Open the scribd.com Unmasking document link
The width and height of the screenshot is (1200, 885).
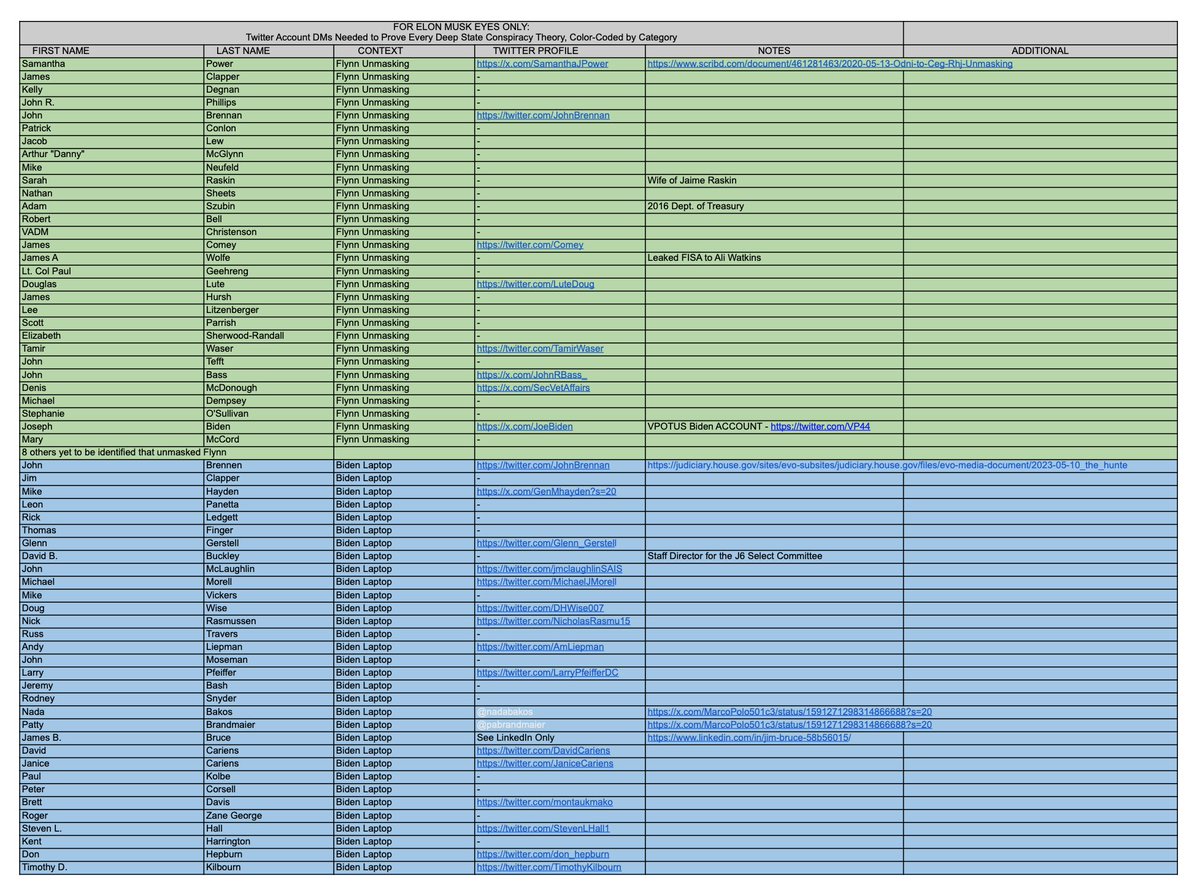point(829,63)
